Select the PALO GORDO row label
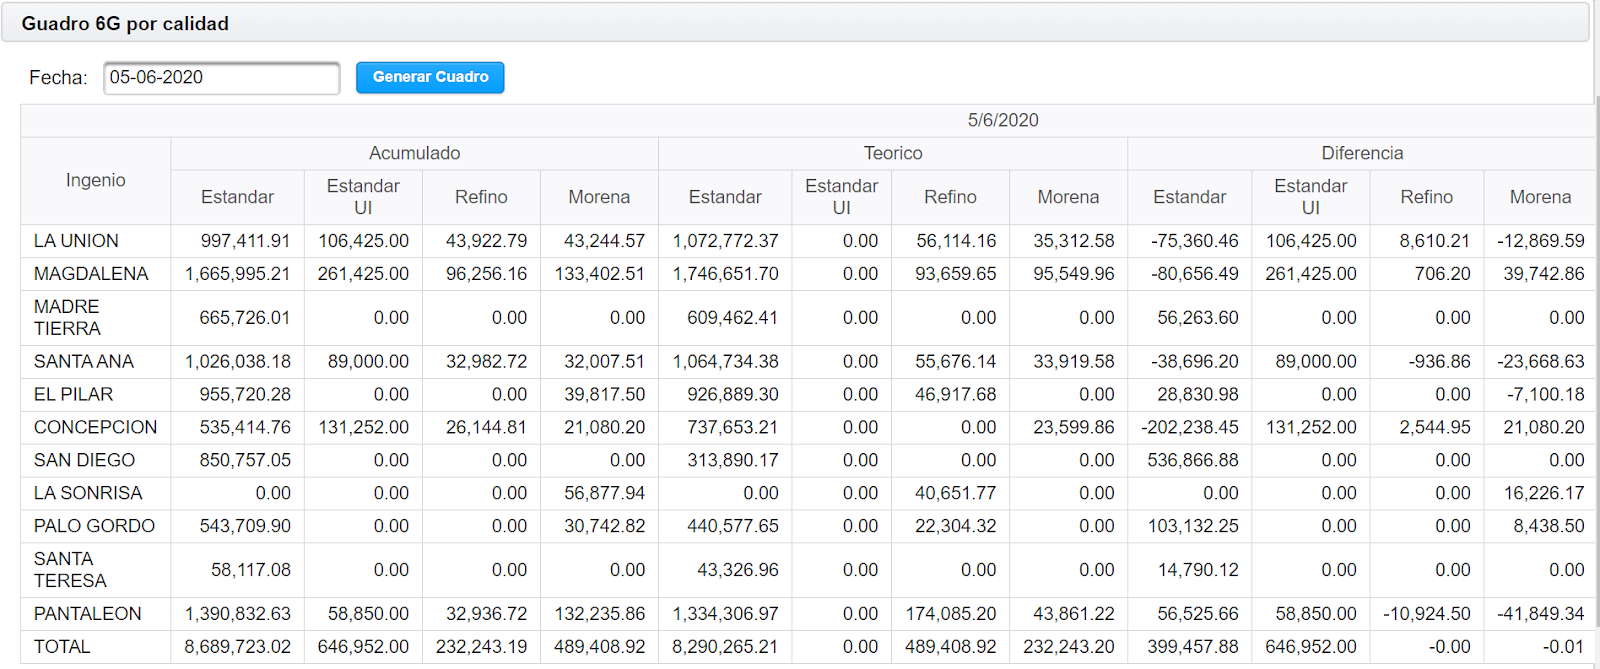1600x669 pixels. tap(94, 527)
